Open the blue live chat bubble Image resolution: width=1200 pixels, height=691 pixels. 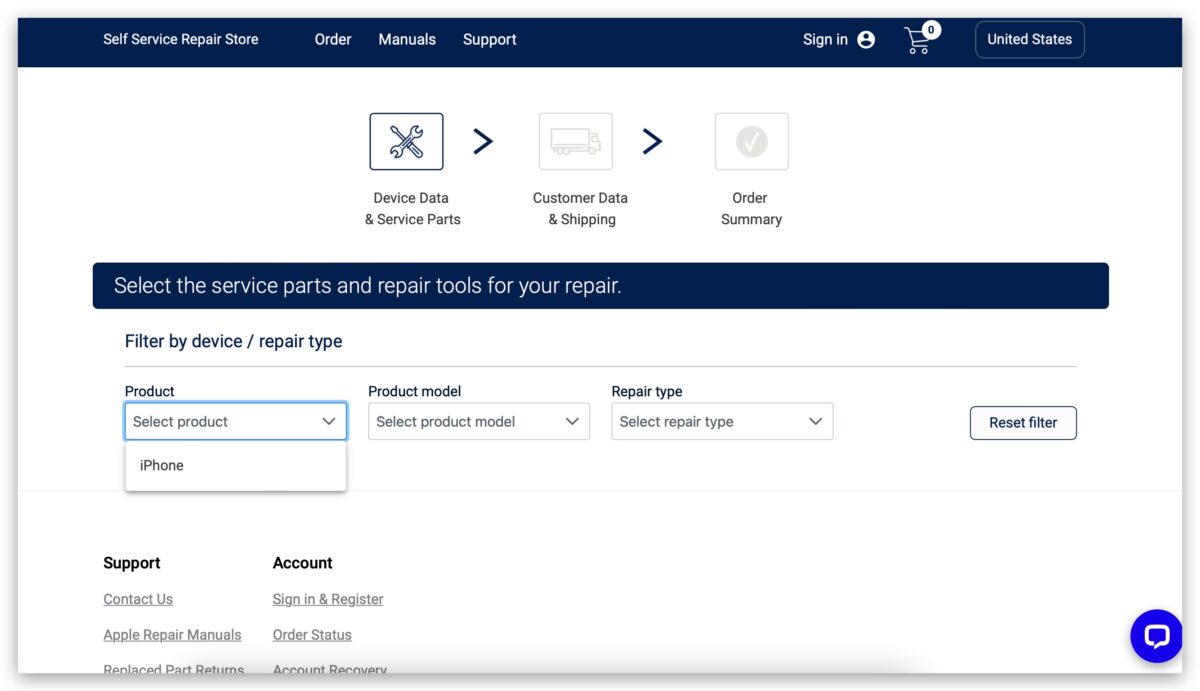click(x=1156, y=636)
